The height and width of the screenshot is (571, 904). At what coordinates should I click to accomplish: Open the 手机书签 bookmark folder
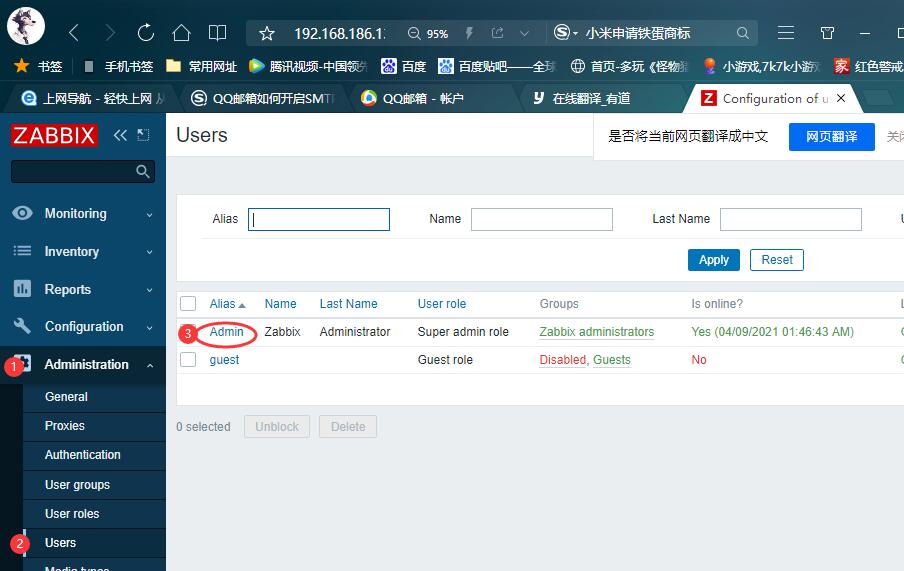point(119,66)
